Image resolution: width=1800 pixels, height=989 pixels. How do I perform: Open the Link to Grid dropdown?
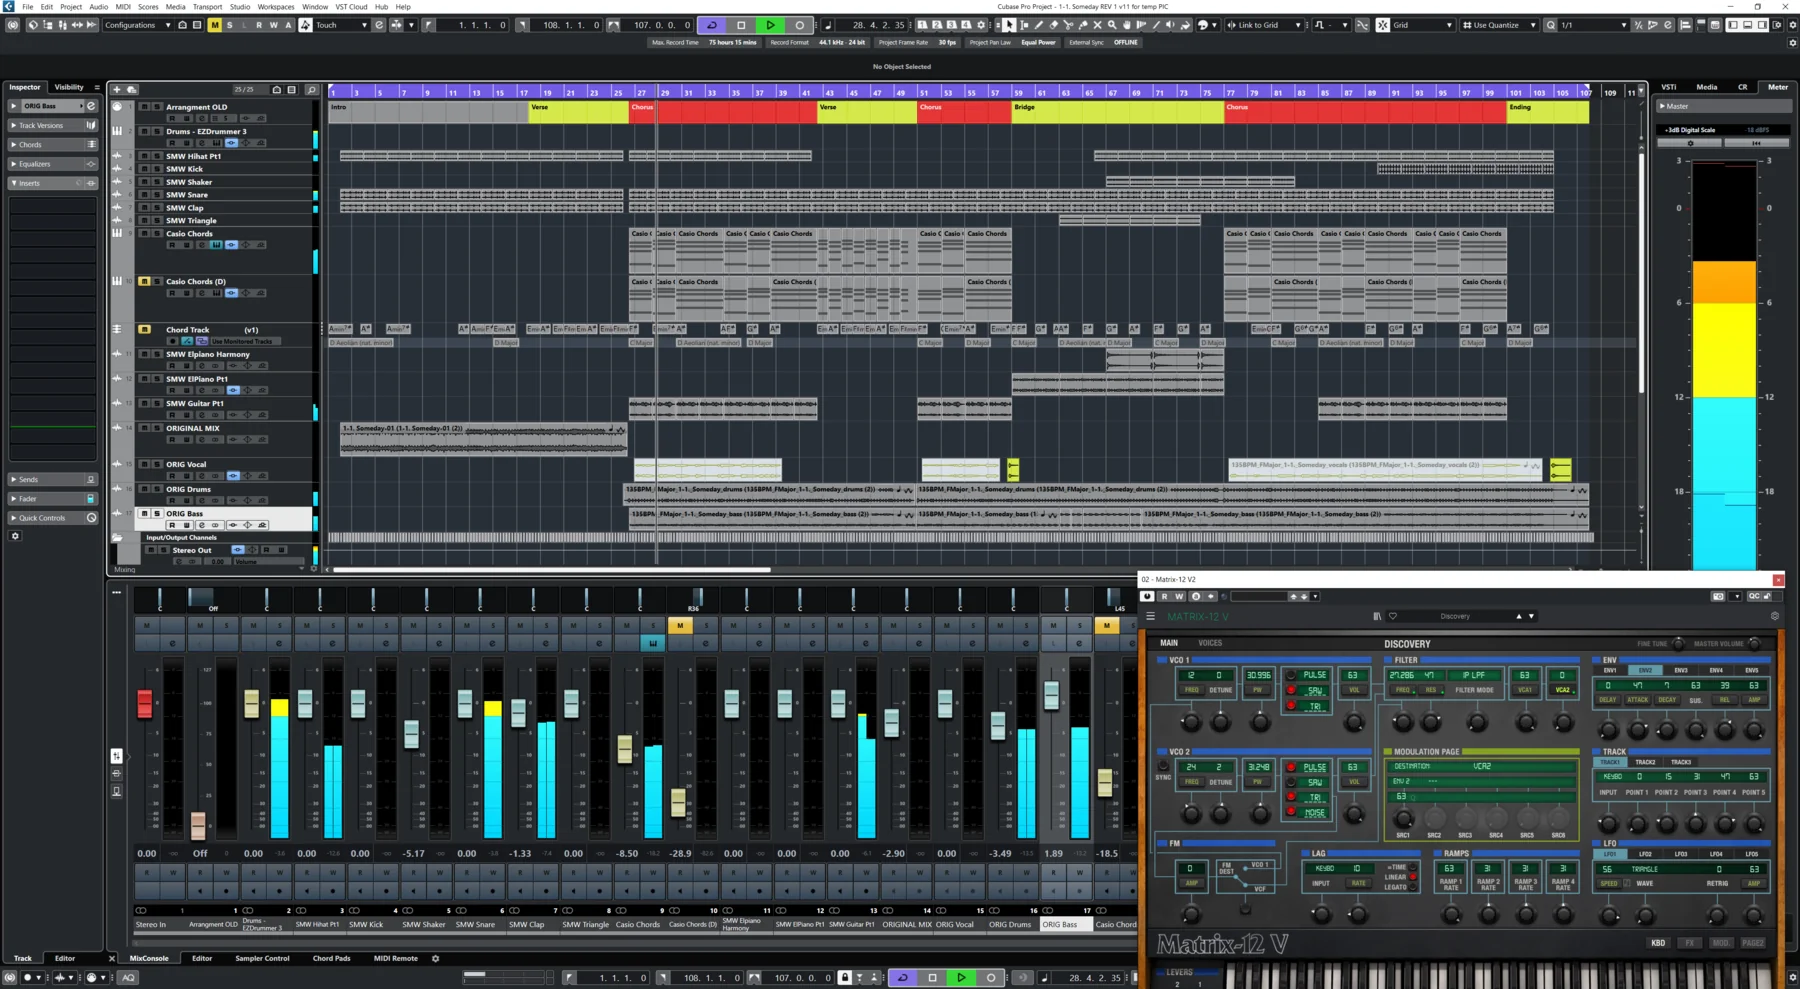pyautogui.click(x=1264, y=25)
